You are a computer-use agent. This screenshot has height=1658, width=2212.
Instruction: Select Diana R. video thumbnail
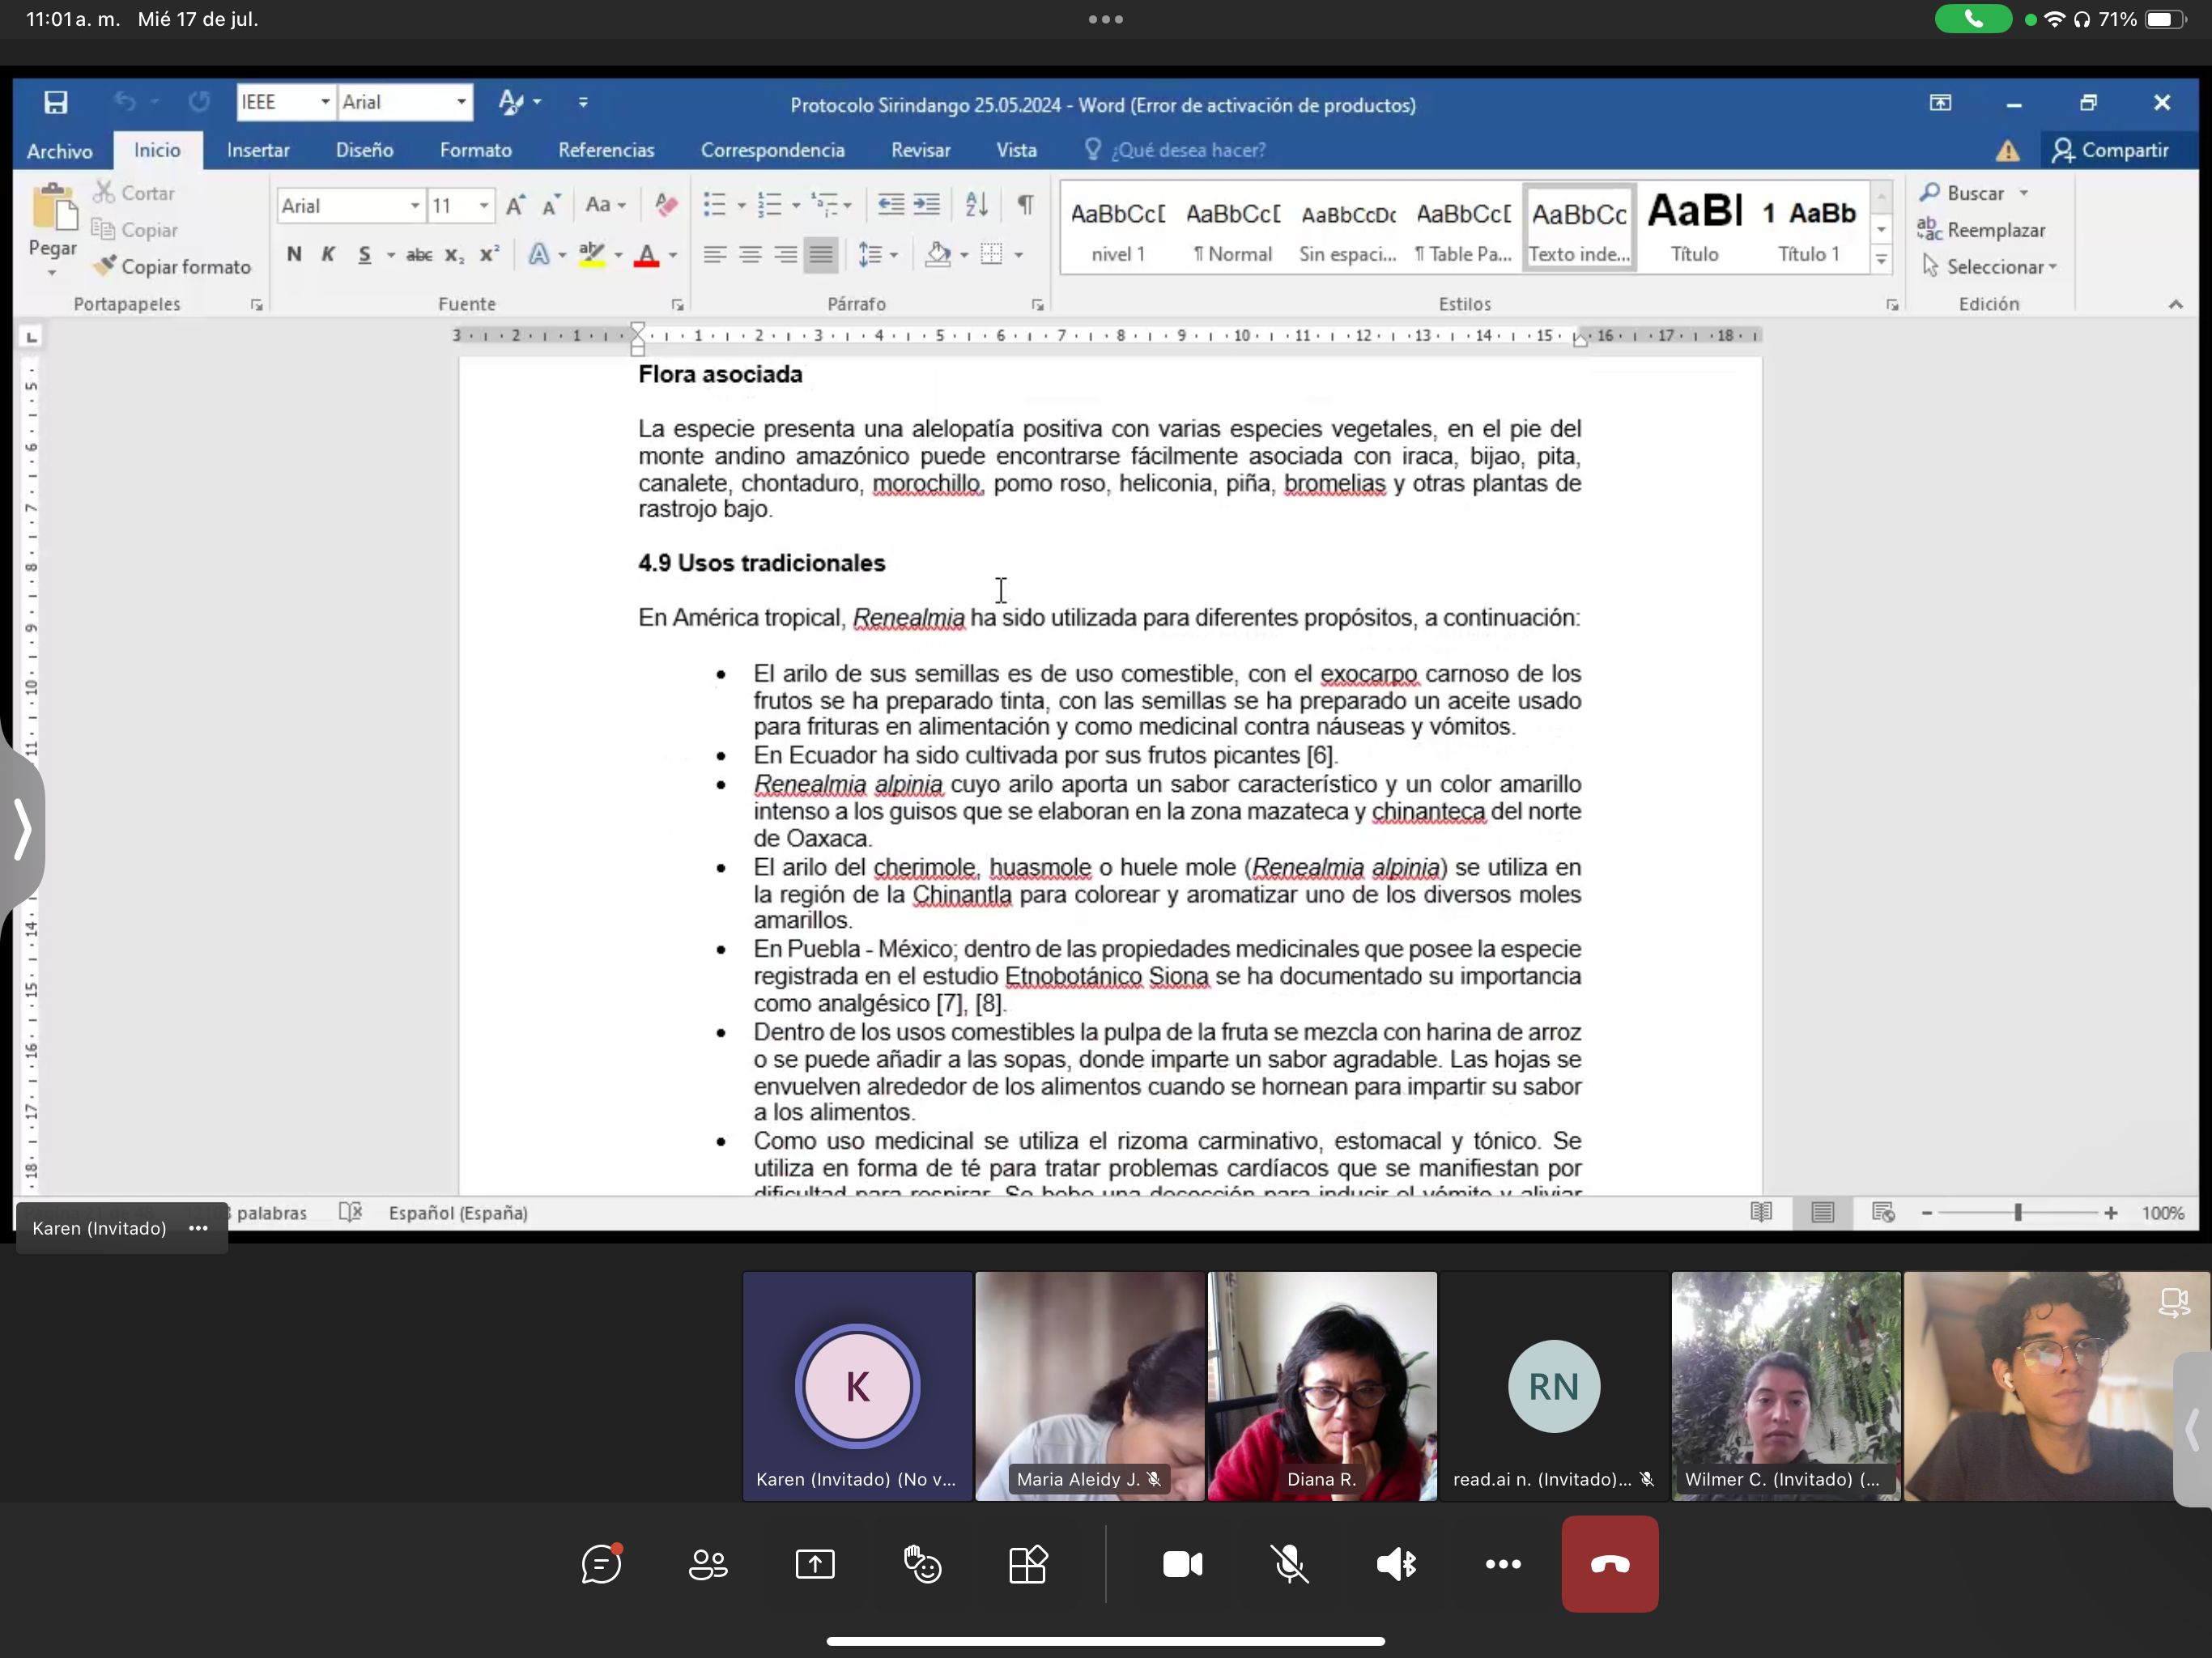[1322, 1385]
